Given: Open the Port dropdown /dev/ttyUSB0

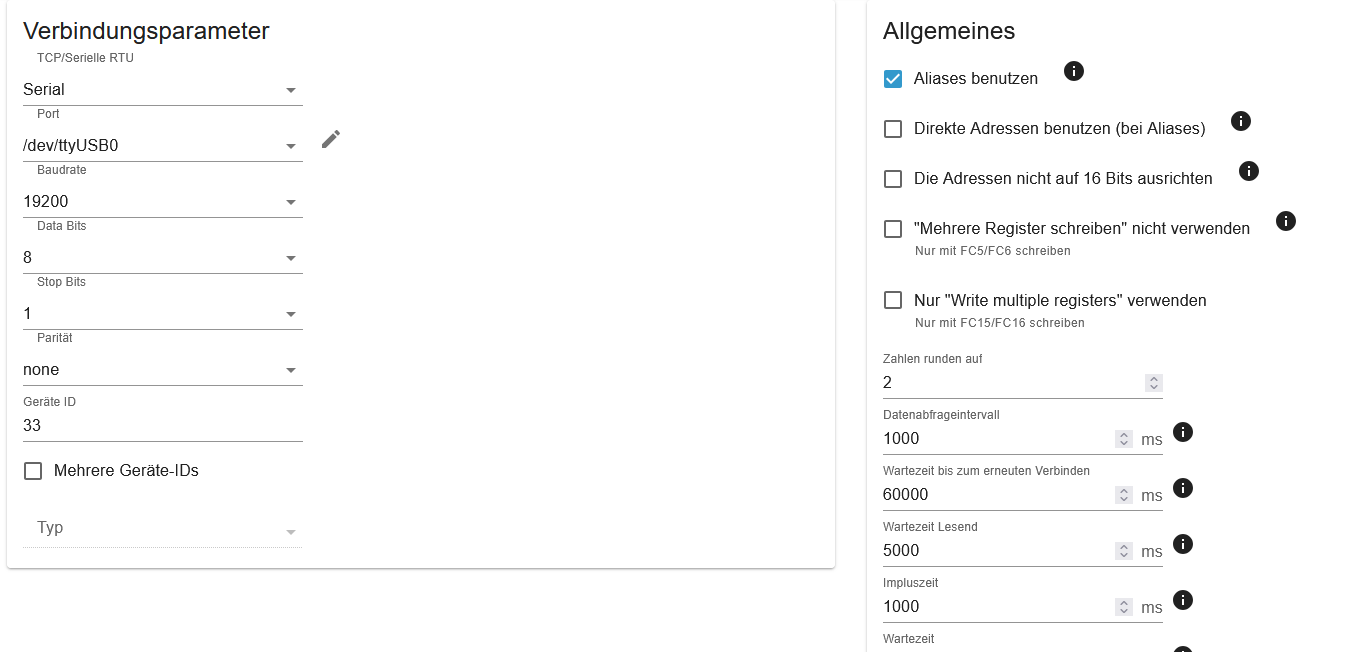Looking at the screenshot, I should click(162, 146).
